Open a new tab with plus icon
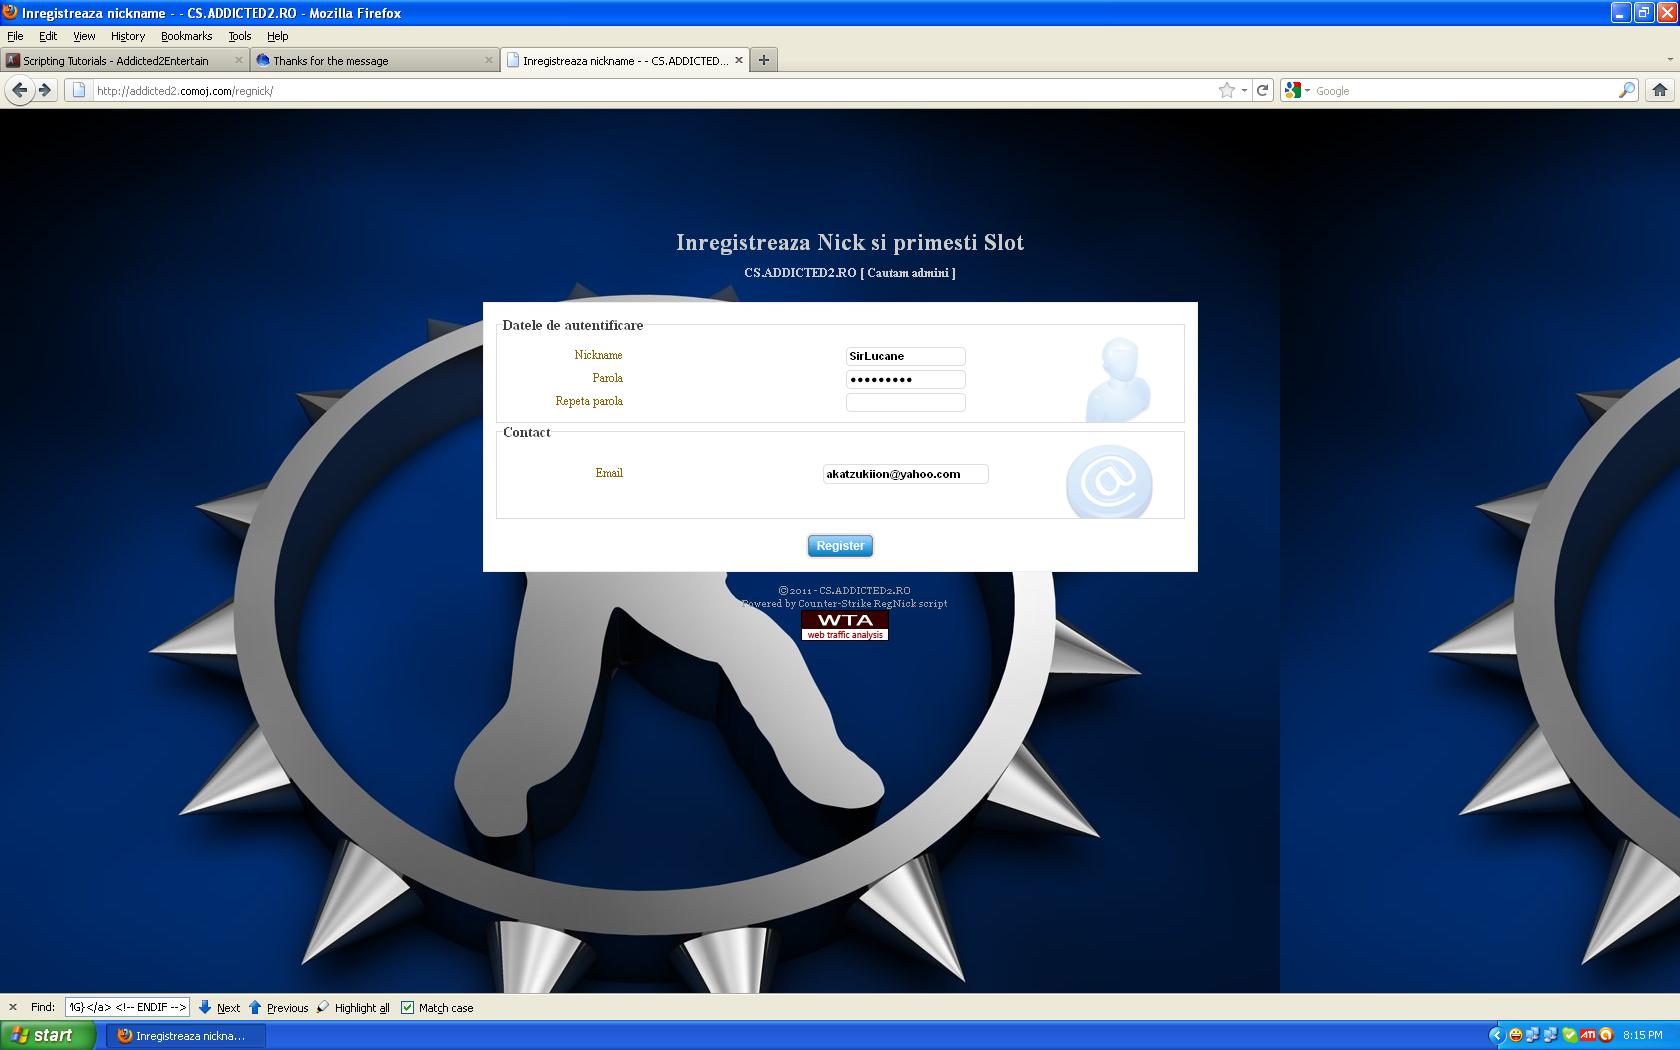The image size is (1680, 1050). [x=764, y=60]
